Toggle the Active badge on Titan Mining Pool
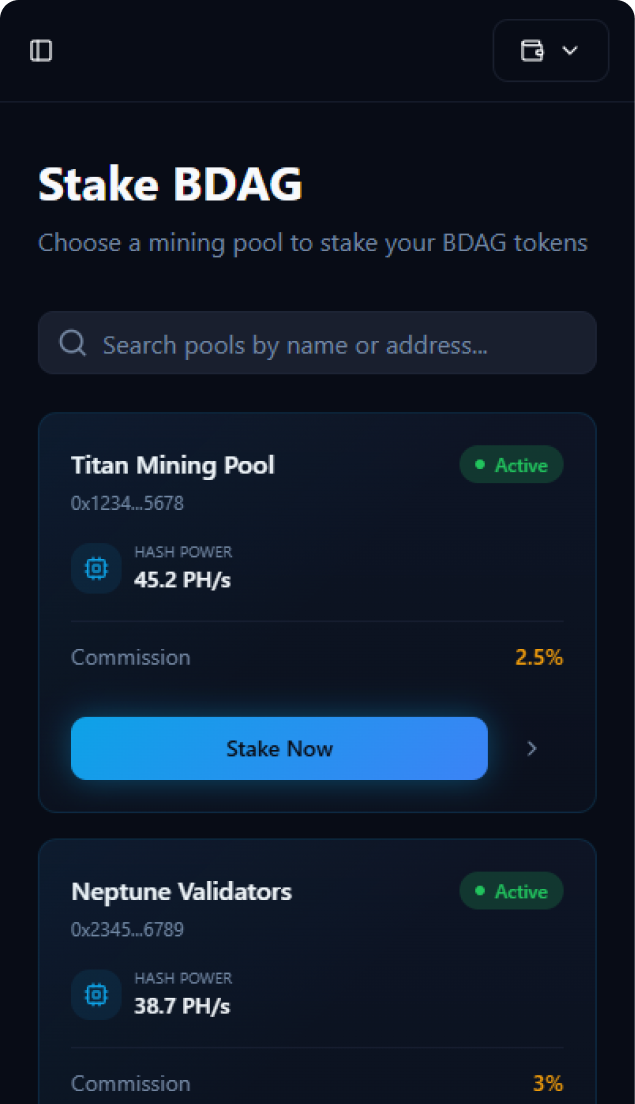Screen dimensions: 635x1104 511,464
